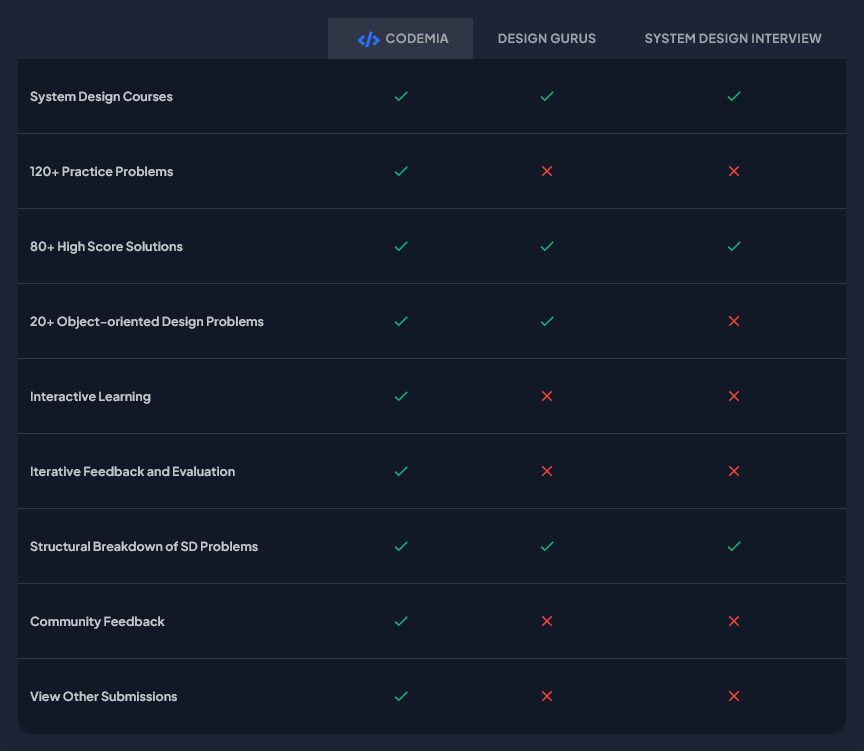Viewport: 864px width, 751px height.
Task: Click the Codemia code-bracket logo icon
Action: click(368, 39)
